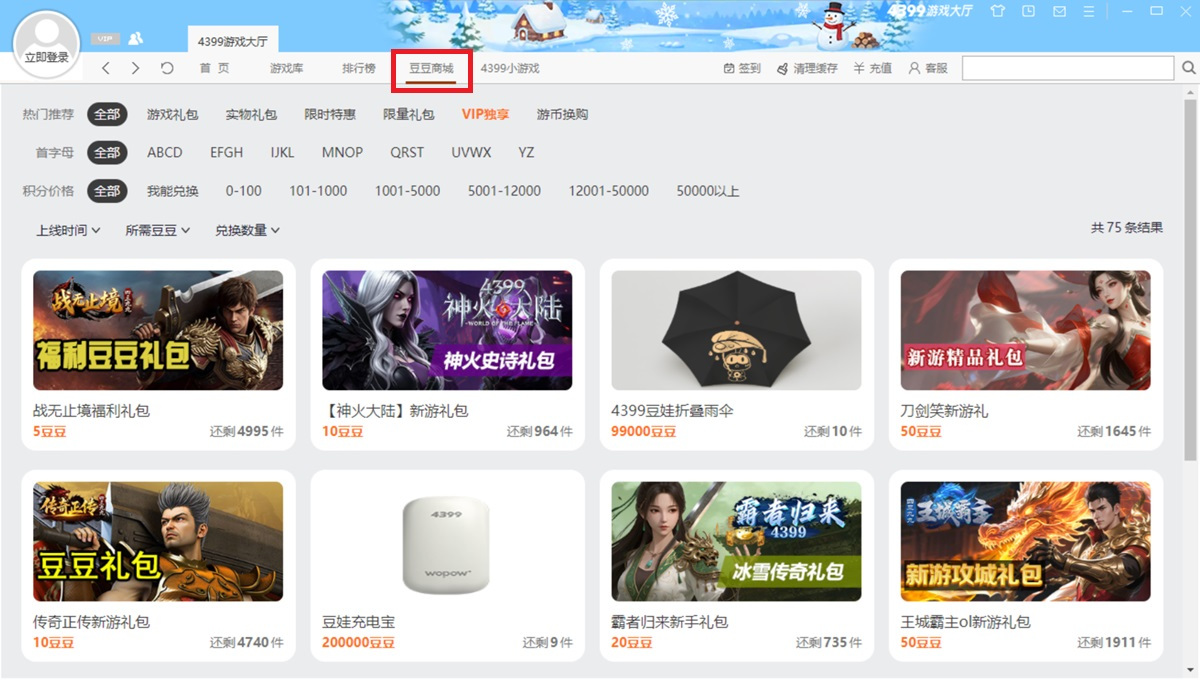Viewport: 1200px width, 680px height.
Task: Click the 签到 check-in button
Action: [741, 68]
